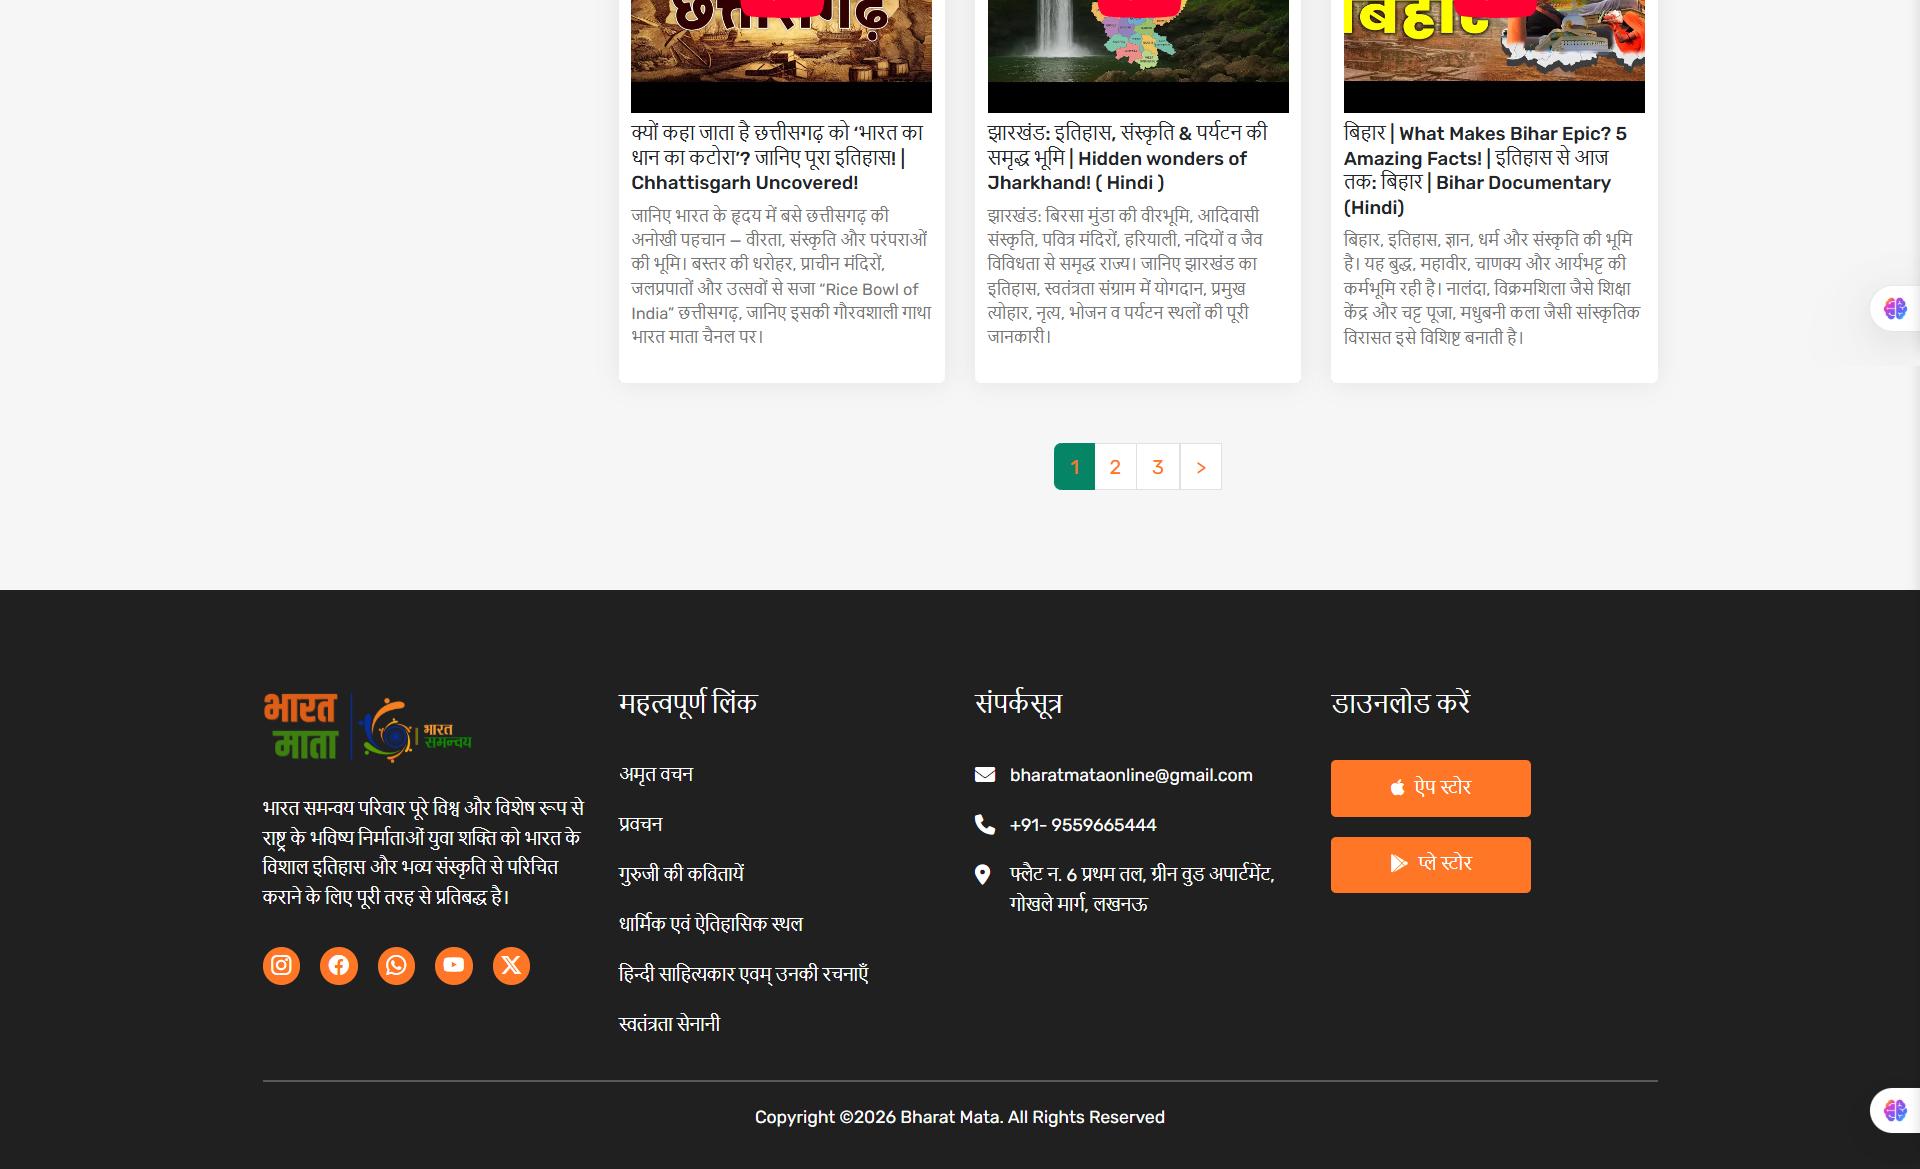
Task: Open the Instagram social icon
Action: tap(281, 966)
